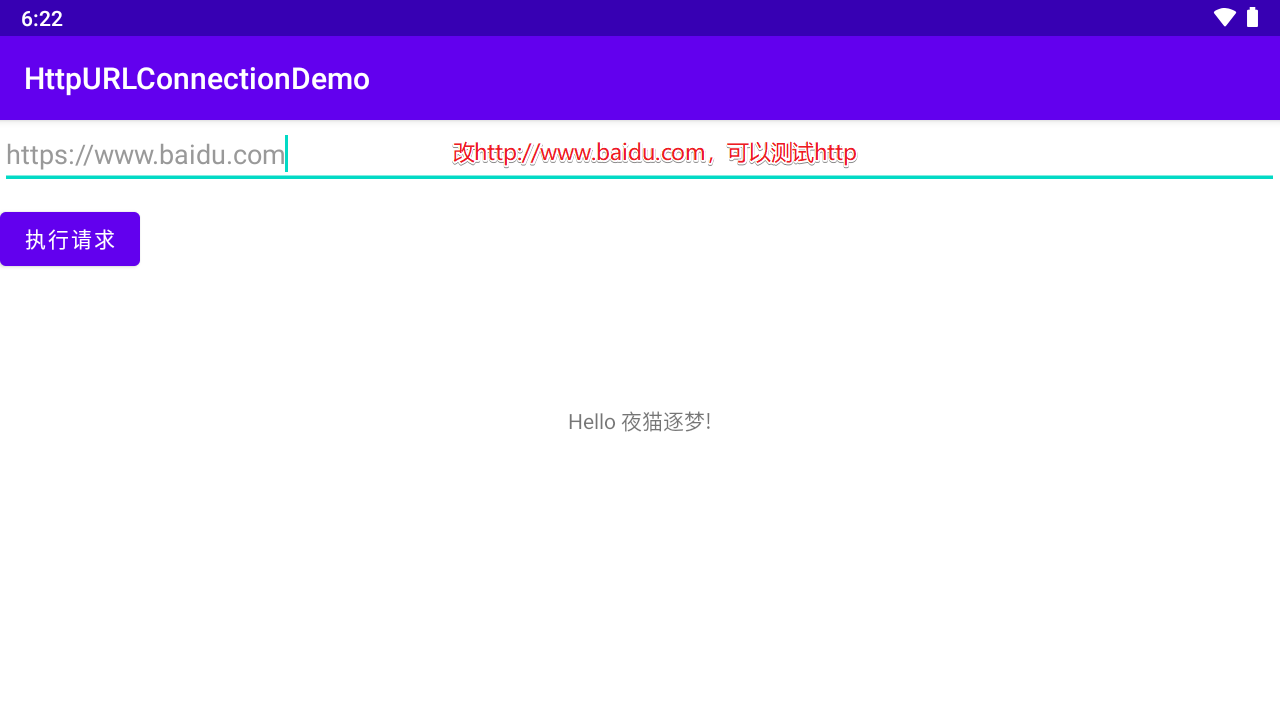Tap the hint text https://www.baidu.com
Image resolution: width=1280 pixels, height=720 pixels.
point(145,154)
